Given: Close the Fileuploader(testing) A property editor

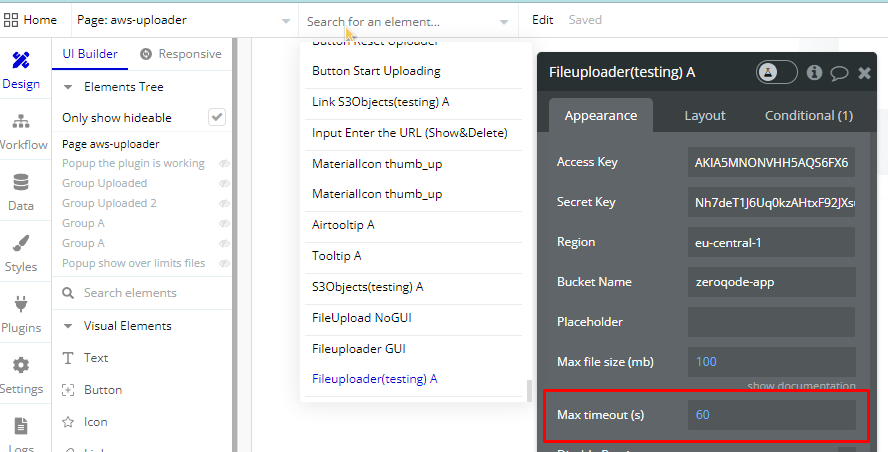Looking at the screenshot, I should pos(864,73).
